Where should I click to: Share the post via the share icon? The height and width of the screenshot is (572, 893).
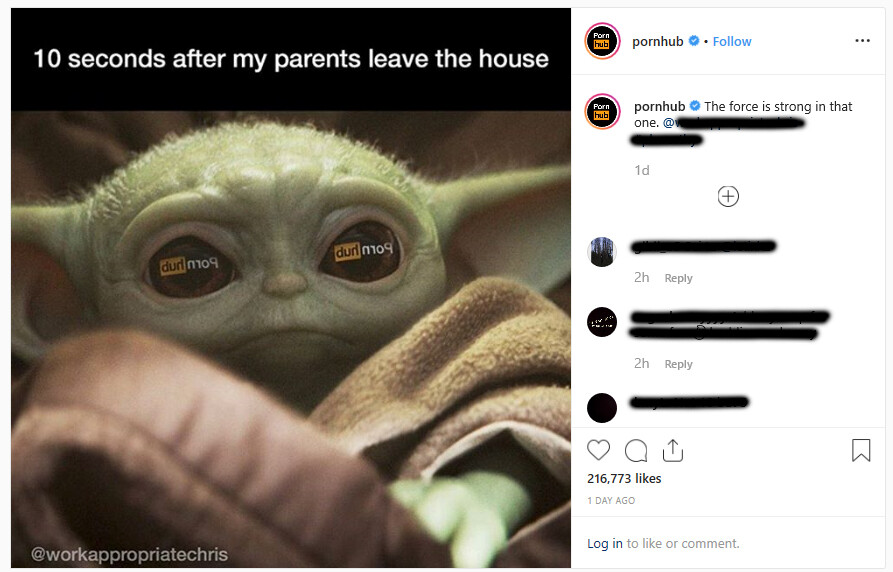pos(673,450)
